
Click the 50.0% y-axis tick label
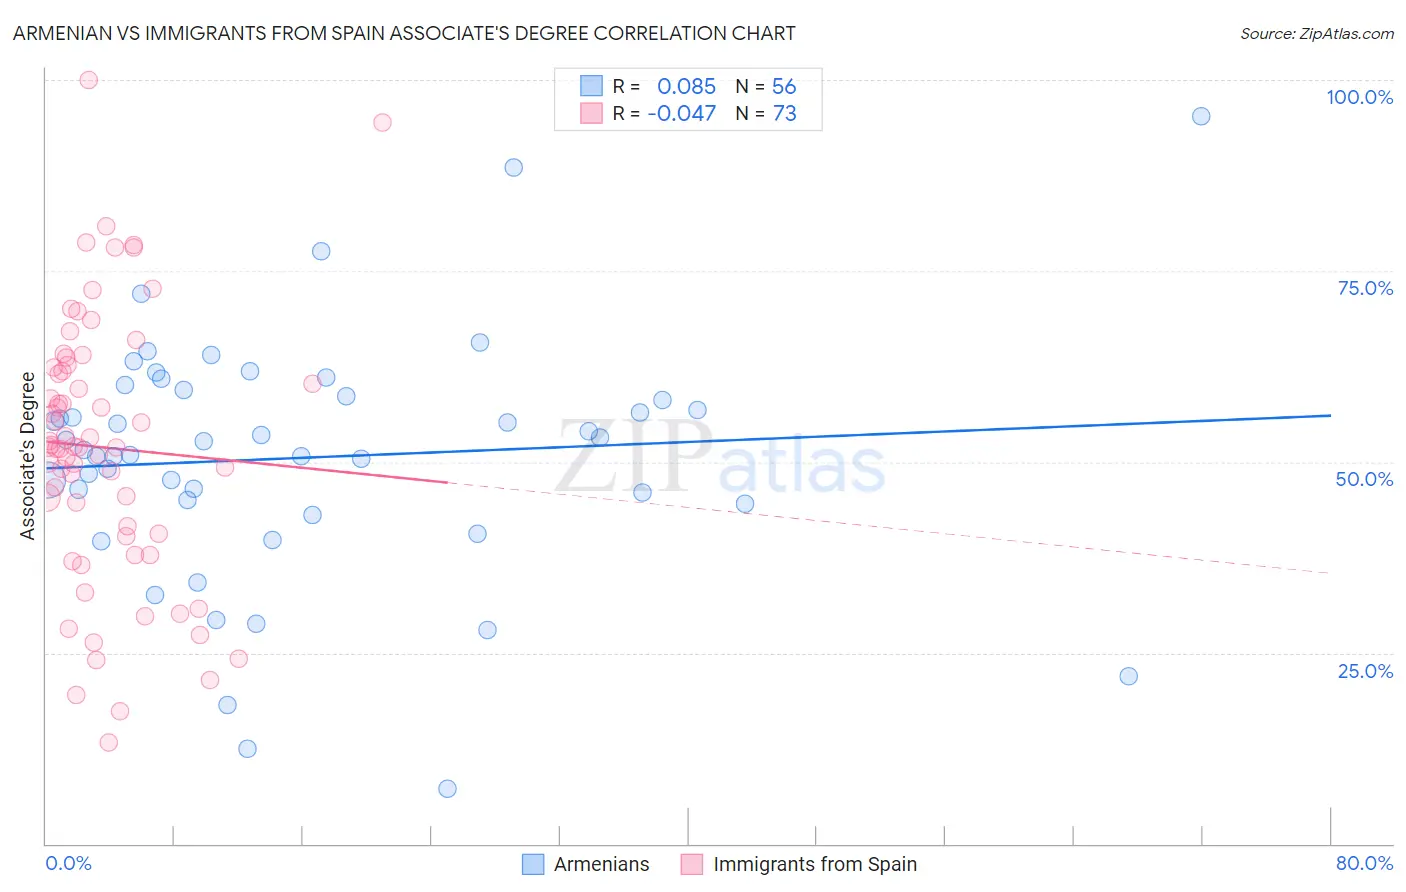coord(1364,479)
